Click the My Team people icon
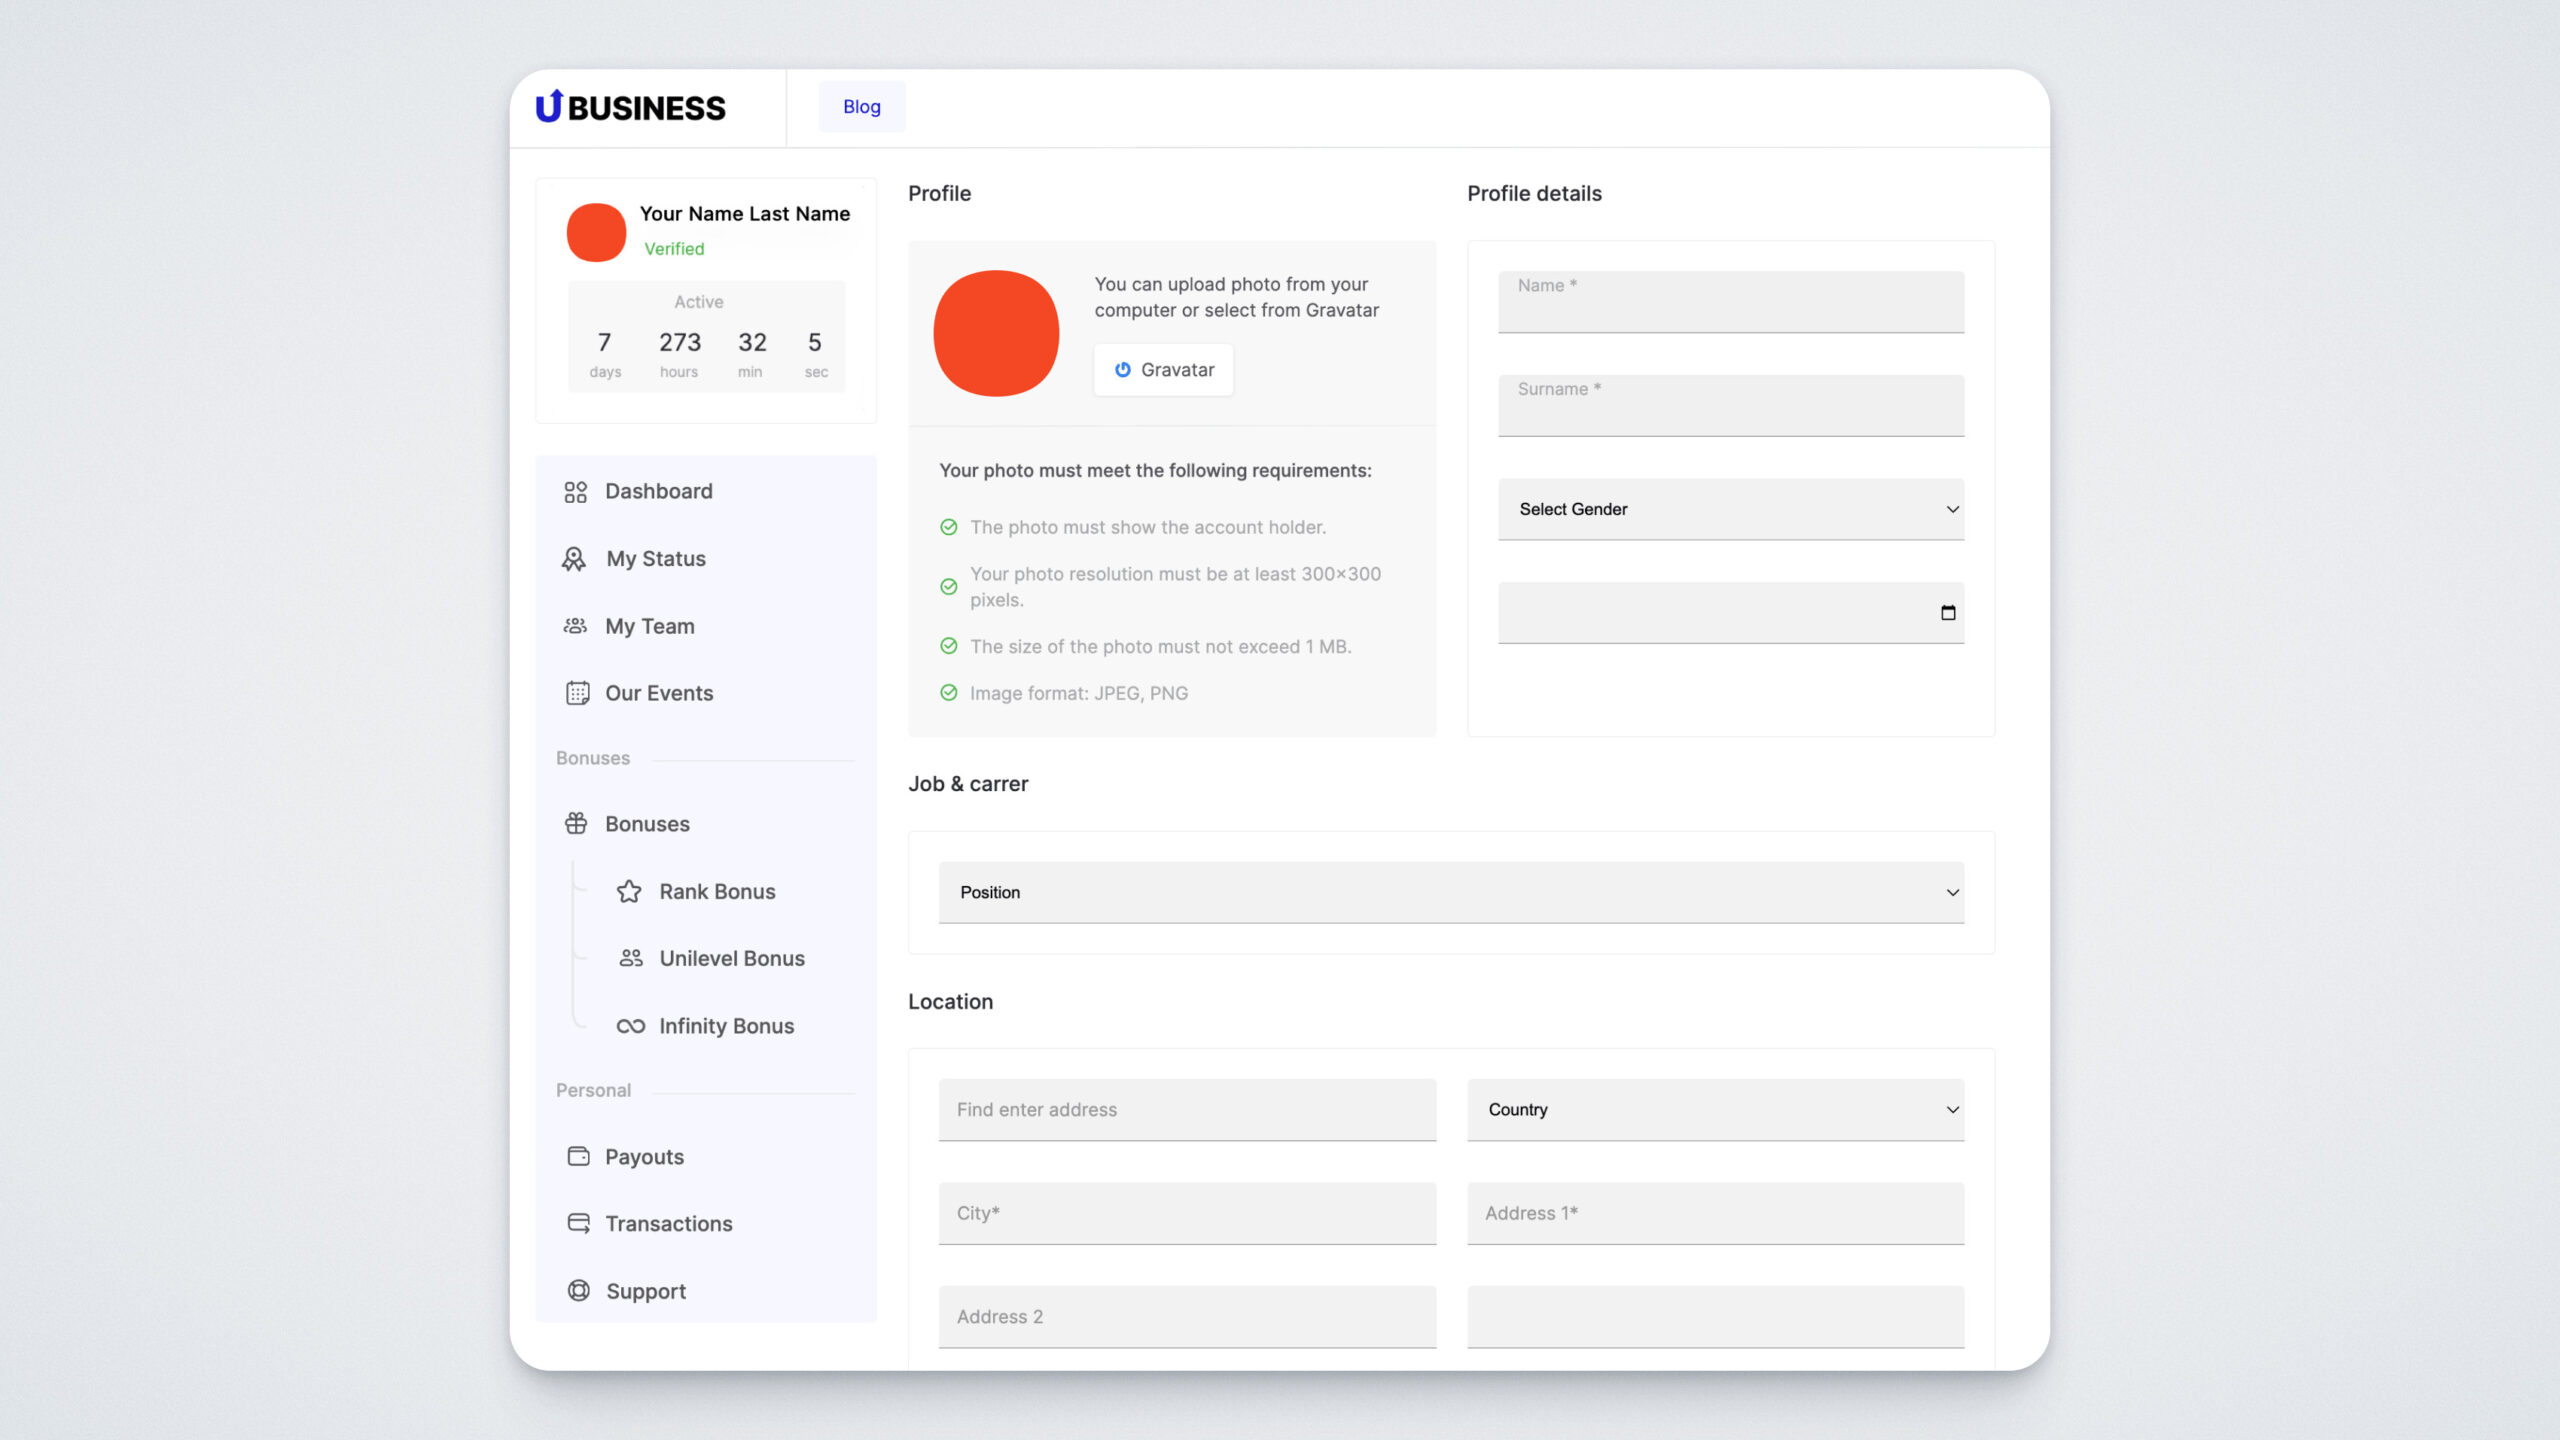 coord(575,626)
